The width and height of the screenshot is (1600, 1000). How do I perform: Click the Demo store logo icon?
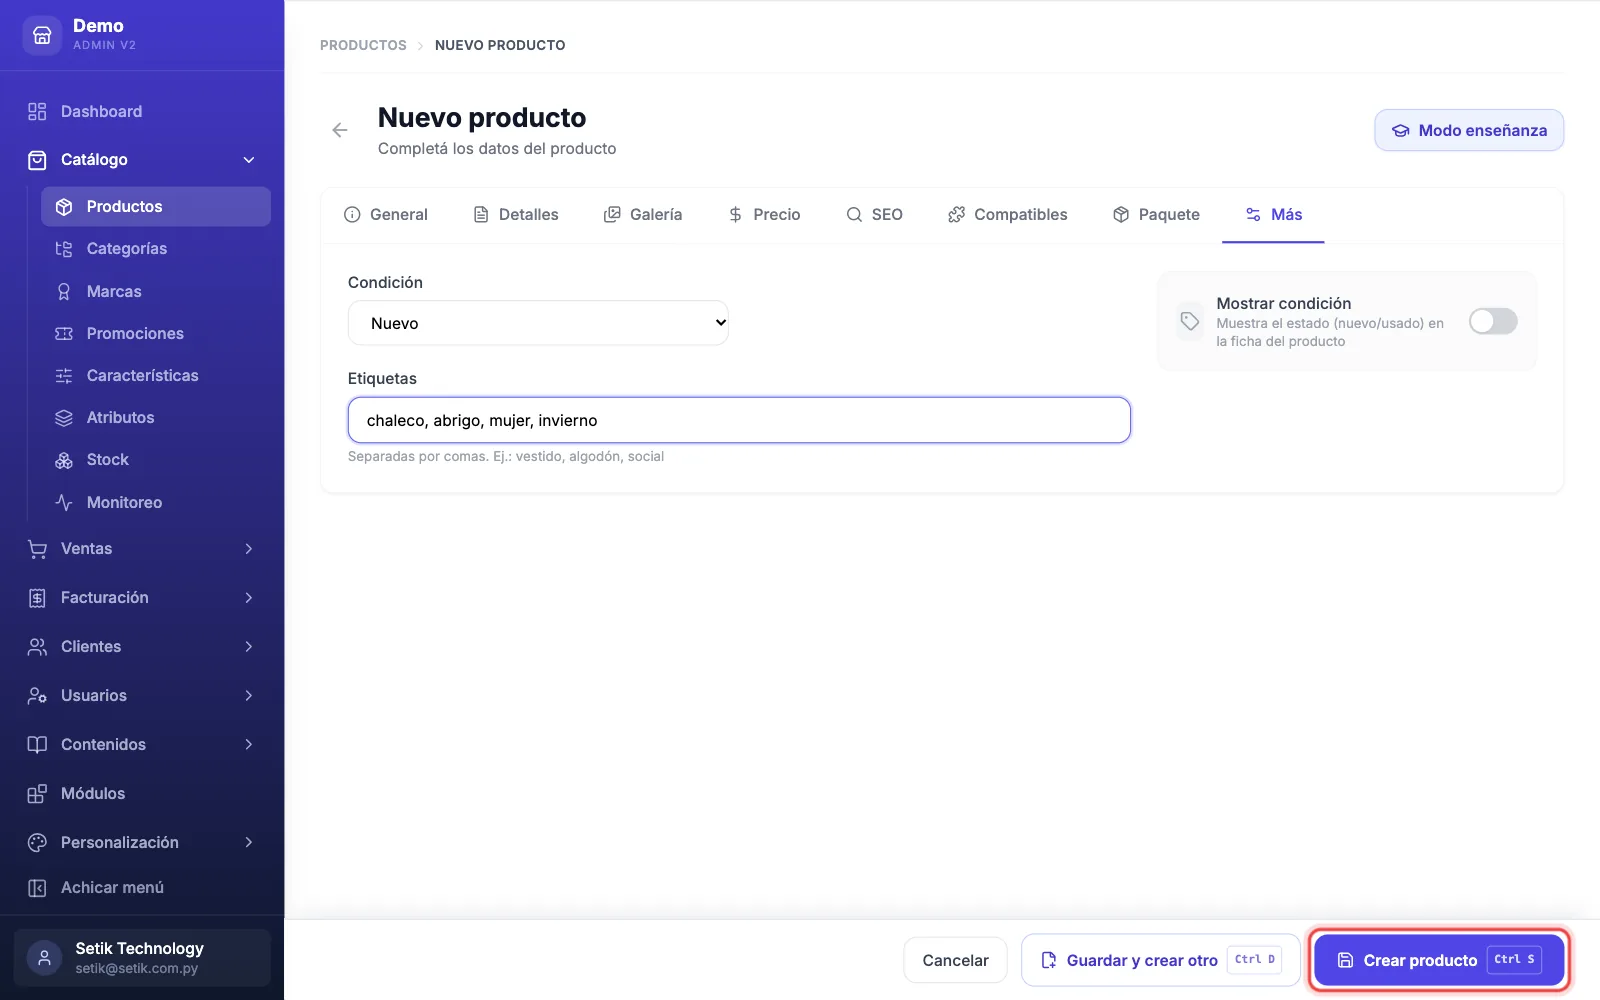point(42,35)
